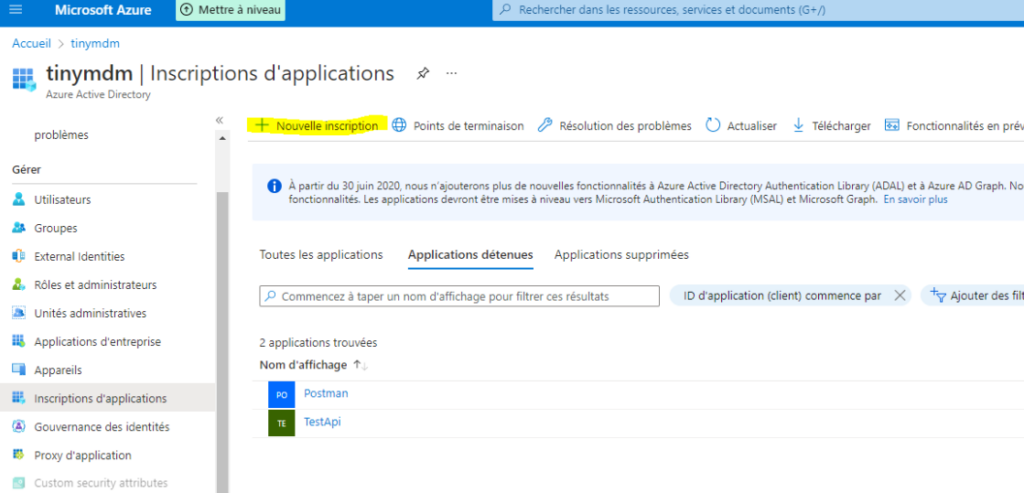Open Résolution des problèmes

click(x=615, y=126)
